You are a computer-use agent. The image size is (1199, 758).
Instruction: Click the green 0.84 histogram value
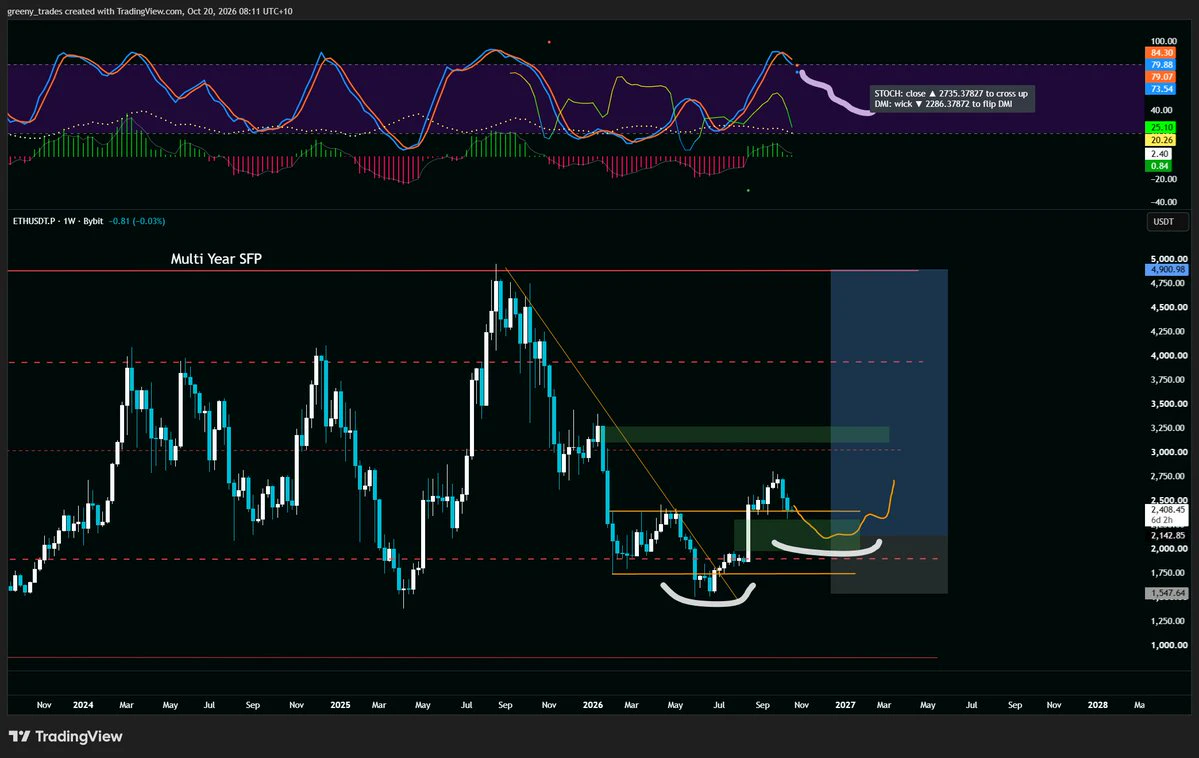coord(1159,166)
